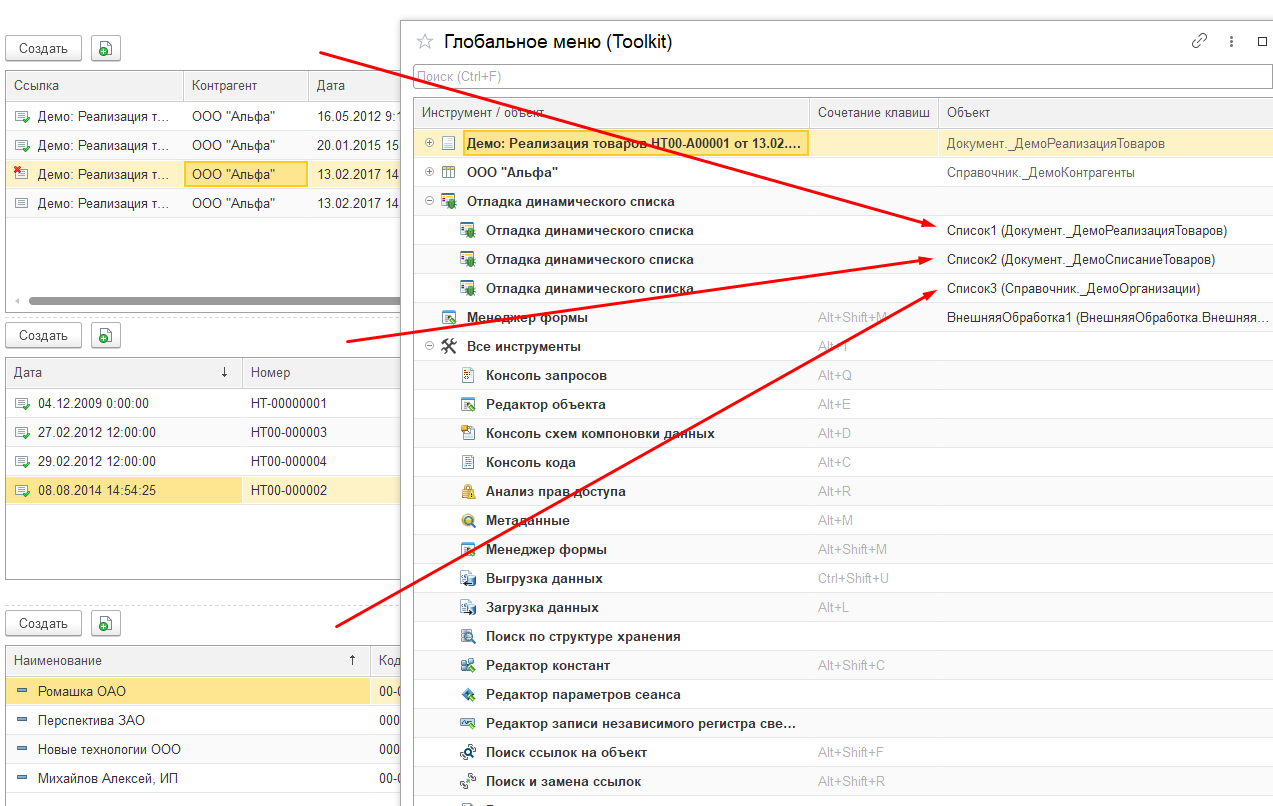Collapse the Отладка динамического списка group
The image size is (1273, 806).
pos(429,201)
